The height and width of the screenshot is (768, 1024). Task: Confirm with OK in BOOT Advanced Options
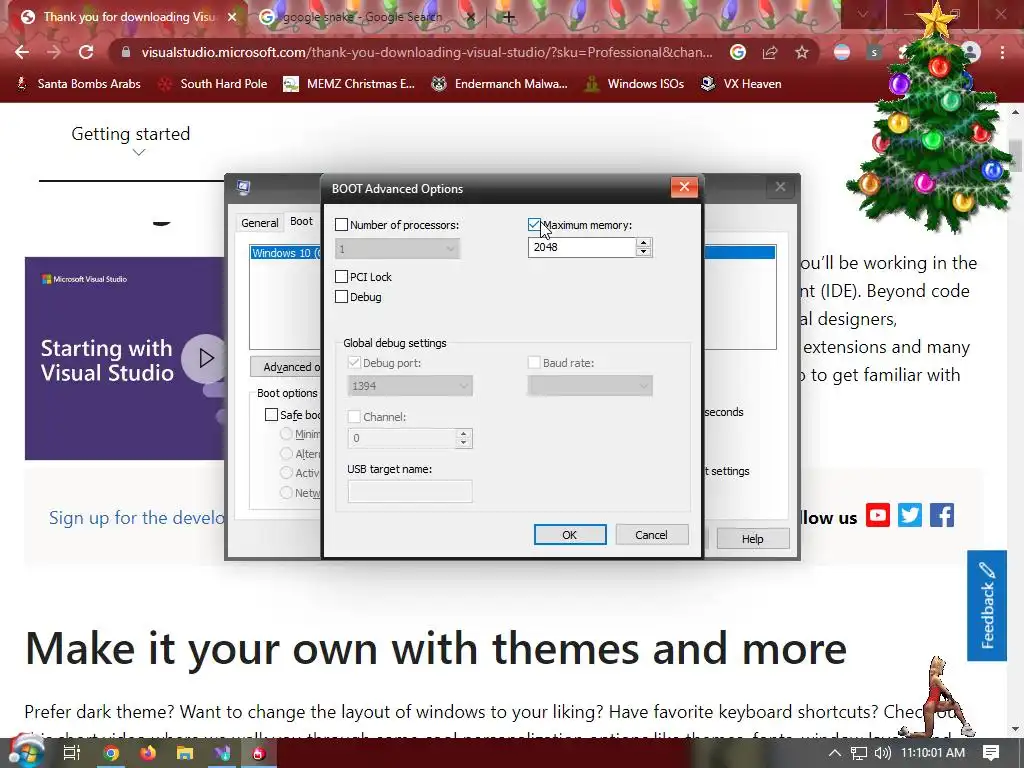pos(569,535)
